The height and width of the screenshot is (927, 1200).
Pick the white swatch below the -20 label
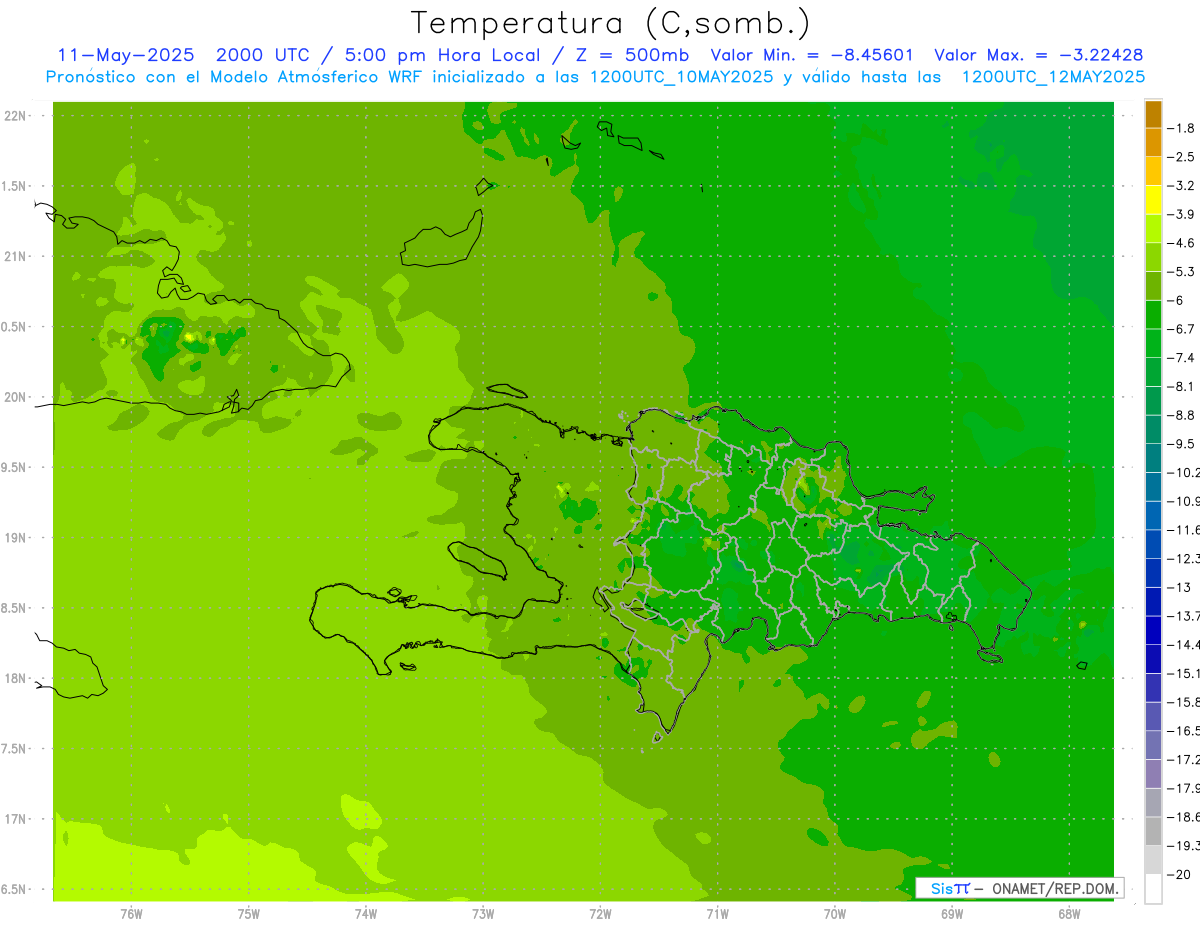1153,889
